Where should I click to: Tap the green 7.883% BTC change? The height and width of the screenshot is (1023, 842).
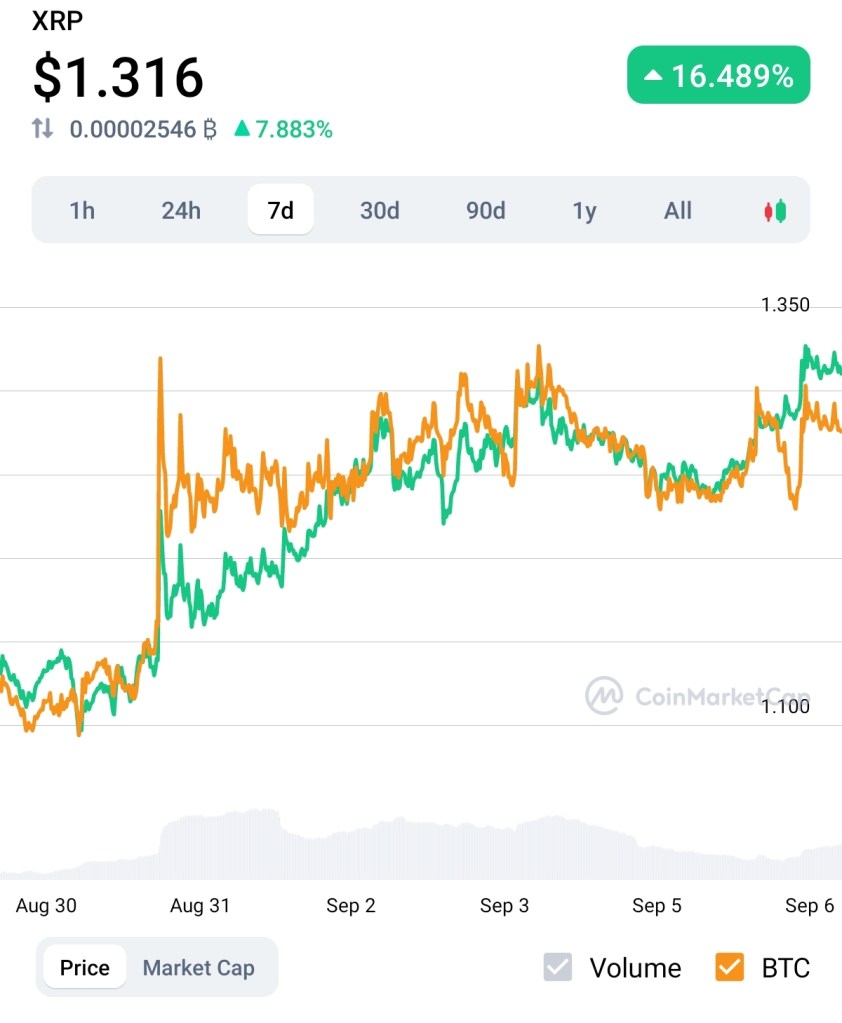pyautogui.click(x=283, y=129)
